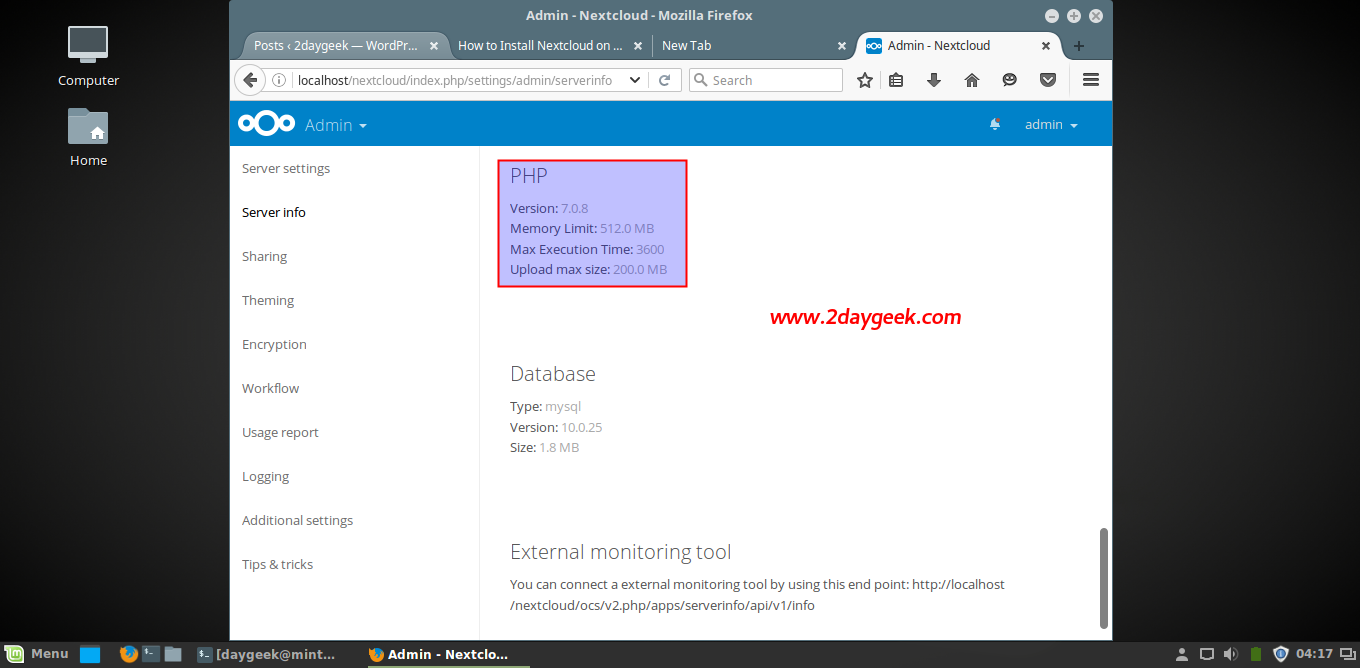Open the Computer desktop icon
Viewport: 1360px width, 668px height.
click(88, 56)
